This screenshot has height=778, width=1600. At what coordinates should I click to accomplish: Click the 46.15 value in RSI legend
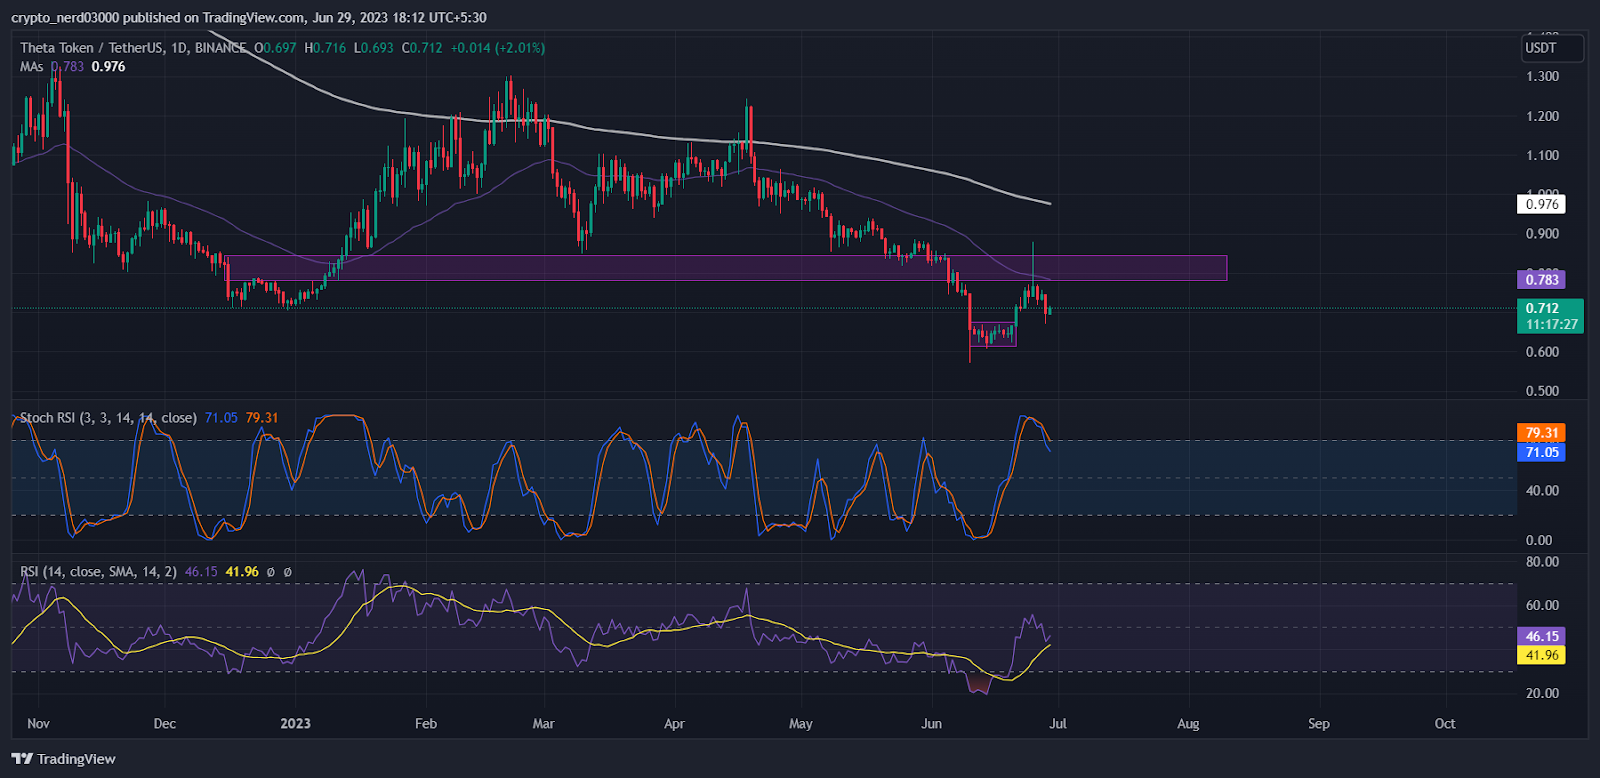[x=201, y=572]
